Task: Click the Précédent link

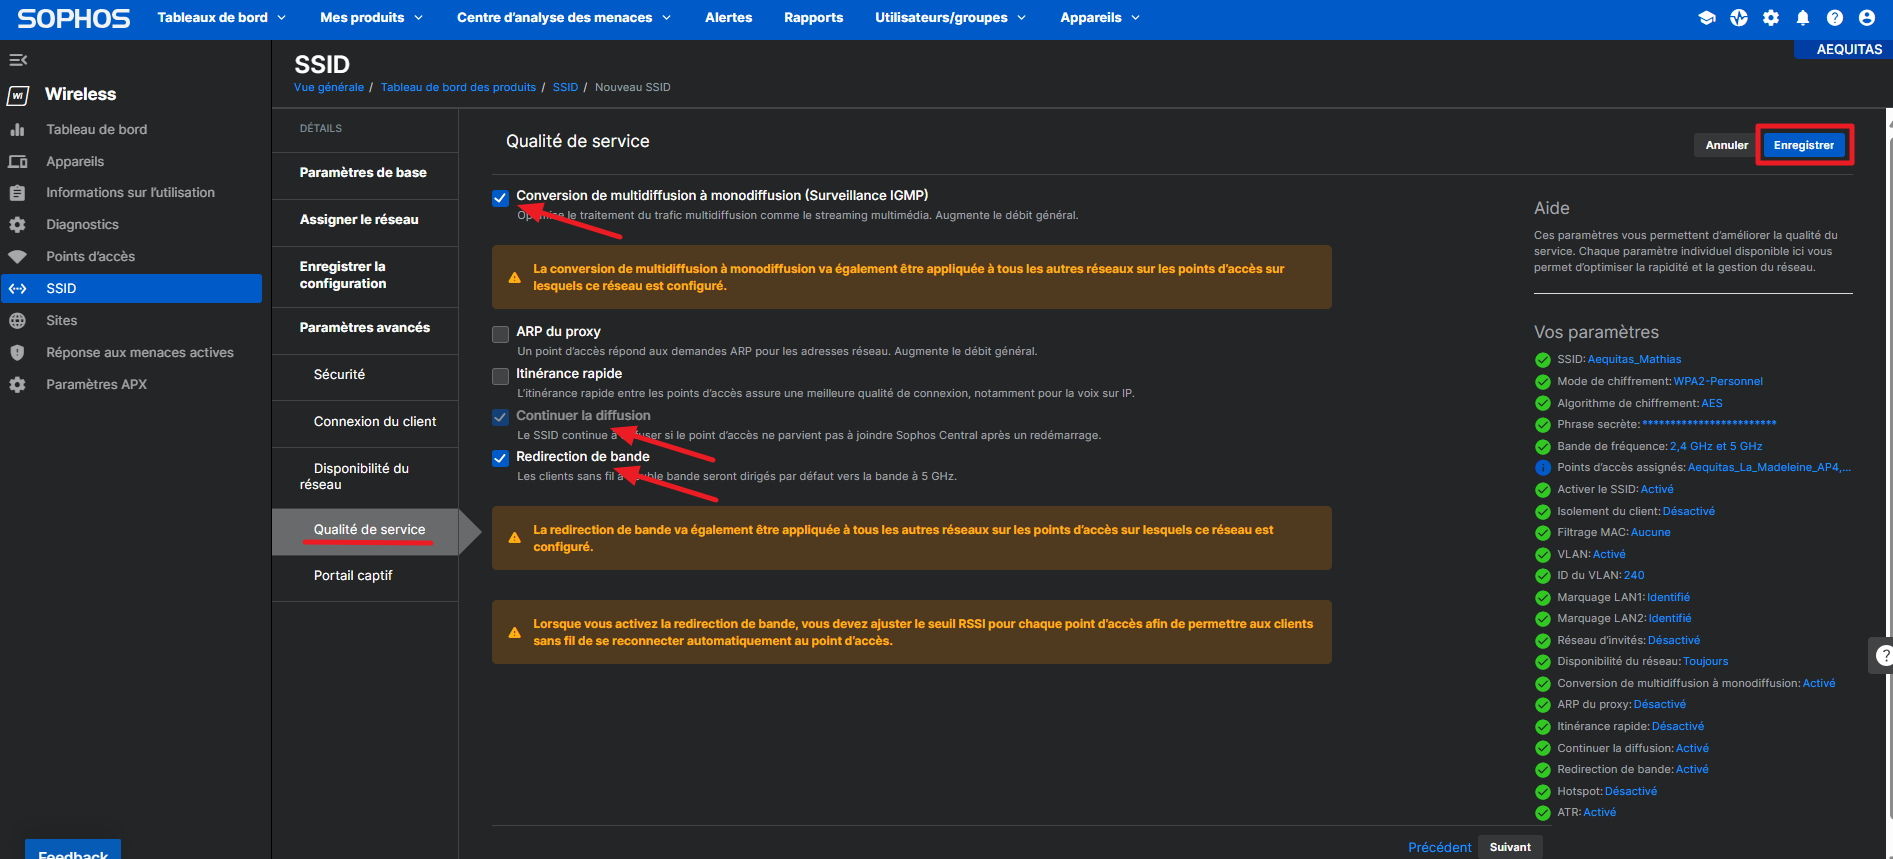Action: pyautogui.click(x=1440, y=847)
